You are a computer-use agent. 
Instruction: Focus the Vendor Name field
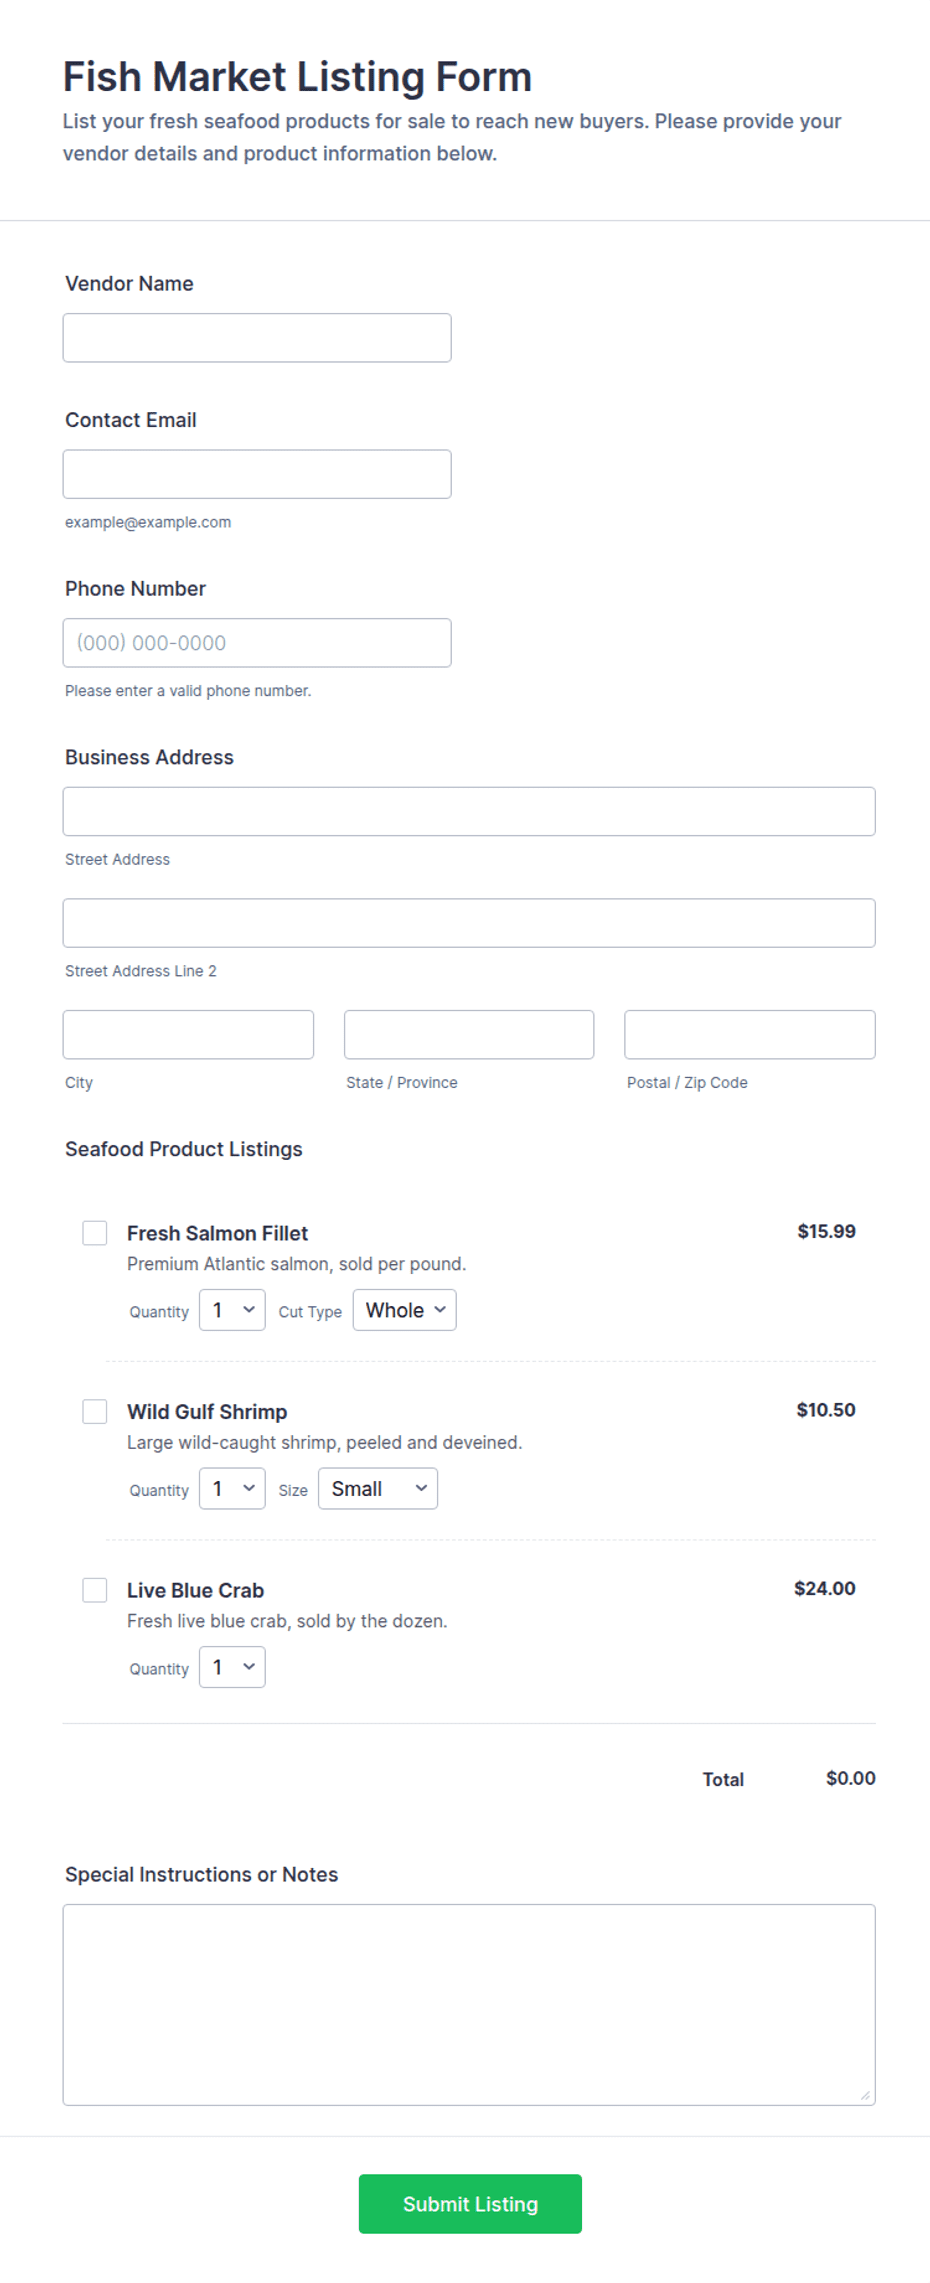coord(257,338)
